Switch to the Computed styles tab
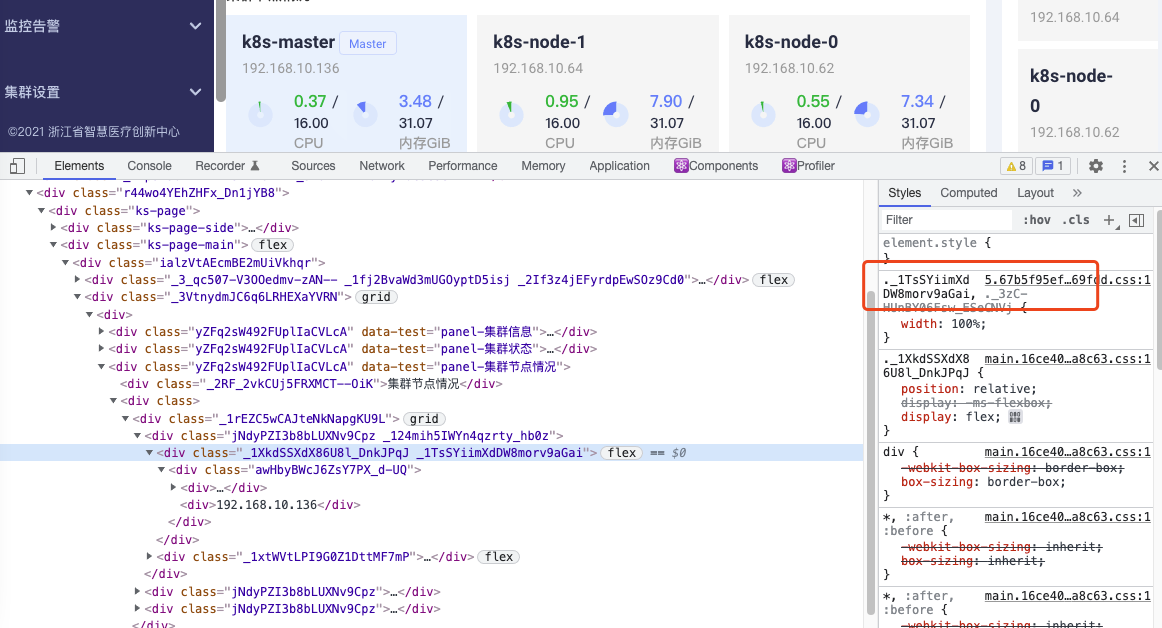Viewport: 1162px width, 628px height. [x=968, y=192]
